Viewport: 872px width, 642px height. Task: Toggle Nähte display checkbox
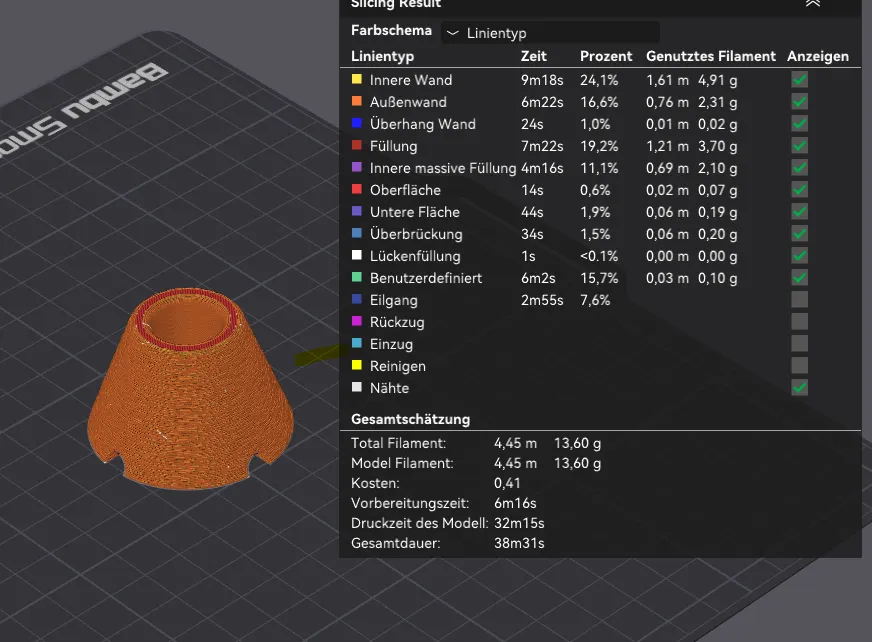(x=800, y=388)
